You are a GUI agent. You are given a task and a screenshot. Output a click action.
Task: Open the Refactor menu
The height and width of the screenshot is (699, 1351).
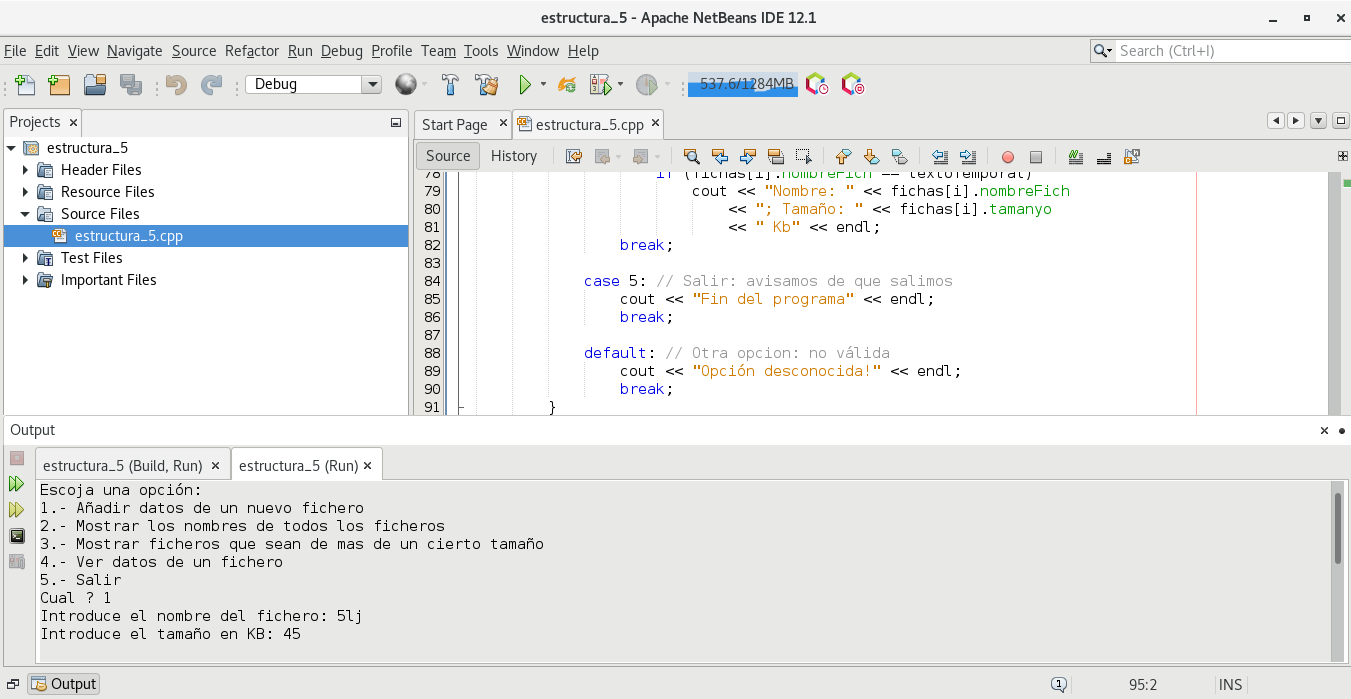(x=252, y=51)
